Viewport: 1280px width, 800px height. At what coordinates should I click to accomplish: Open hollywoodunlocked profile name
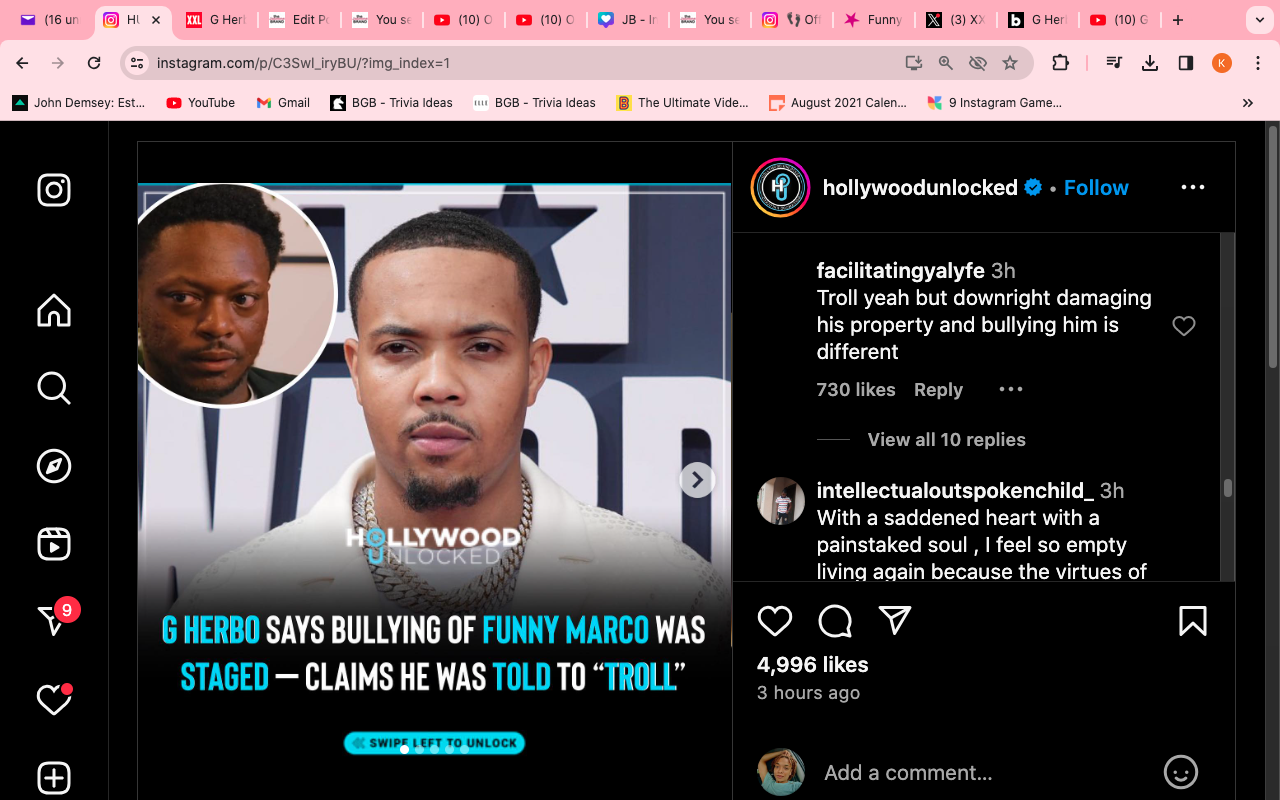[x=920, y=187]
